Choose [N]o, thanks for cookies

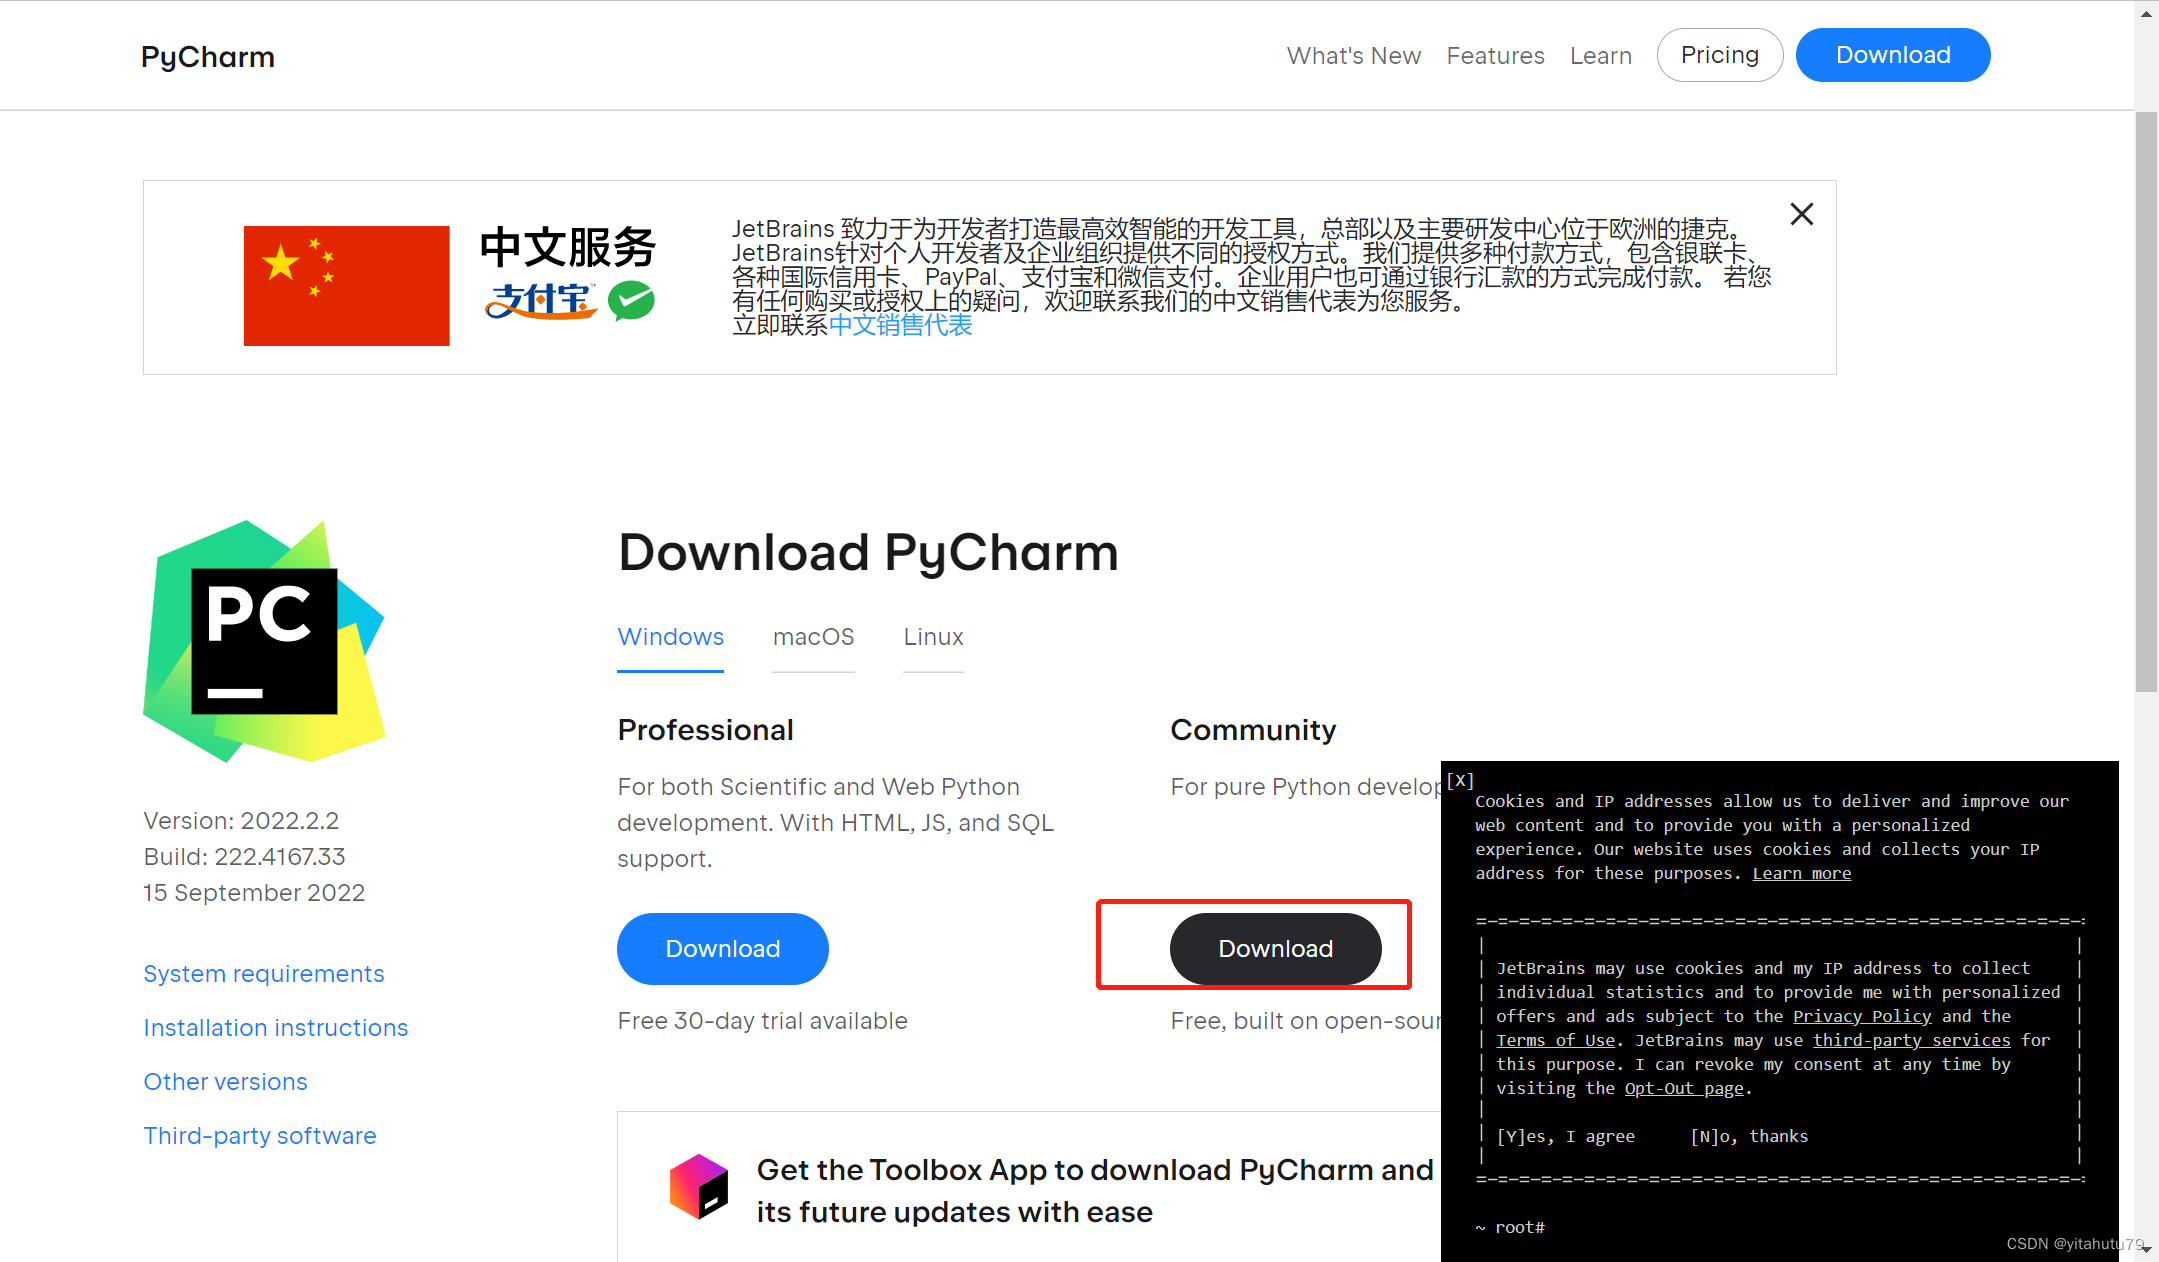point(1749,1137)
